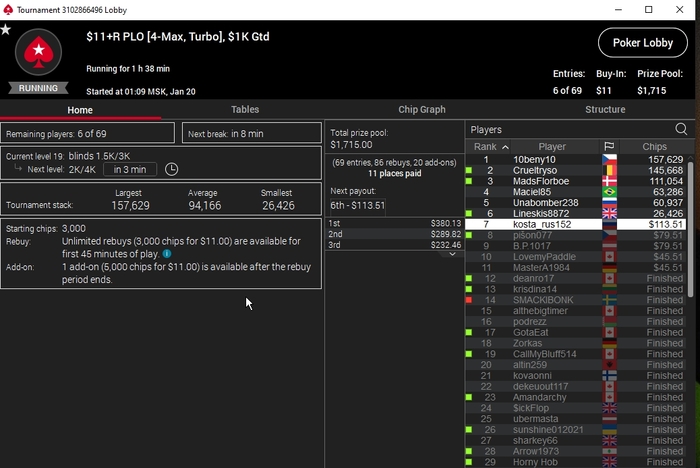Sort players by country flag column
Screen dimensions: 700x468
(609, 146)
